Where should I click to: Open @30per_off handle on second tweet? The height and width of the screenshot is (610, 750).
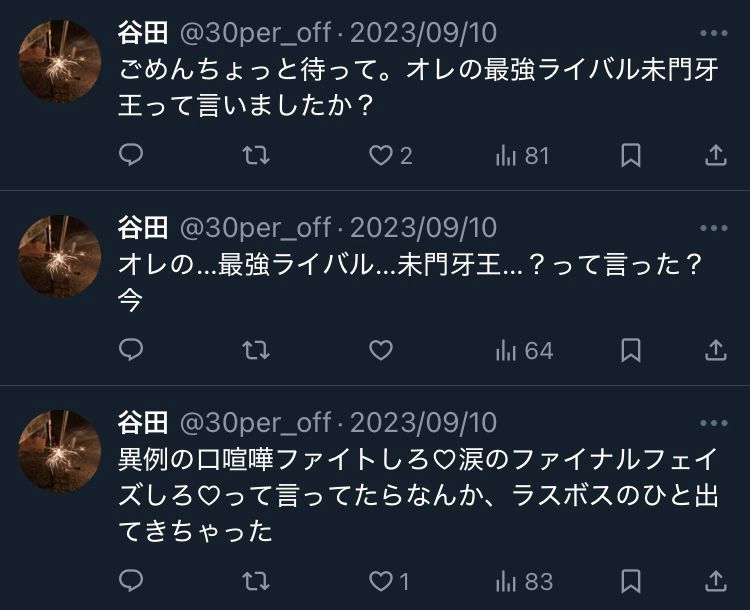(x=254, y=228)
